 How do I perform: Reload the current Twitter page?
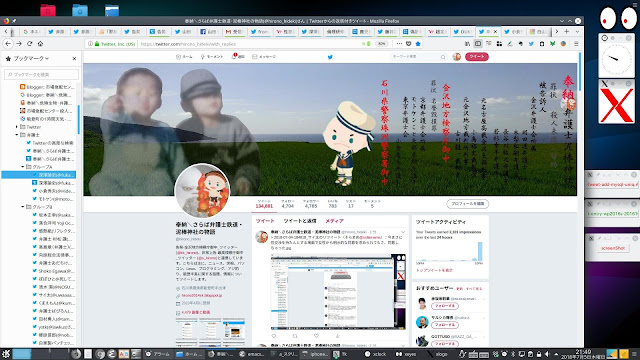point(29,44)
